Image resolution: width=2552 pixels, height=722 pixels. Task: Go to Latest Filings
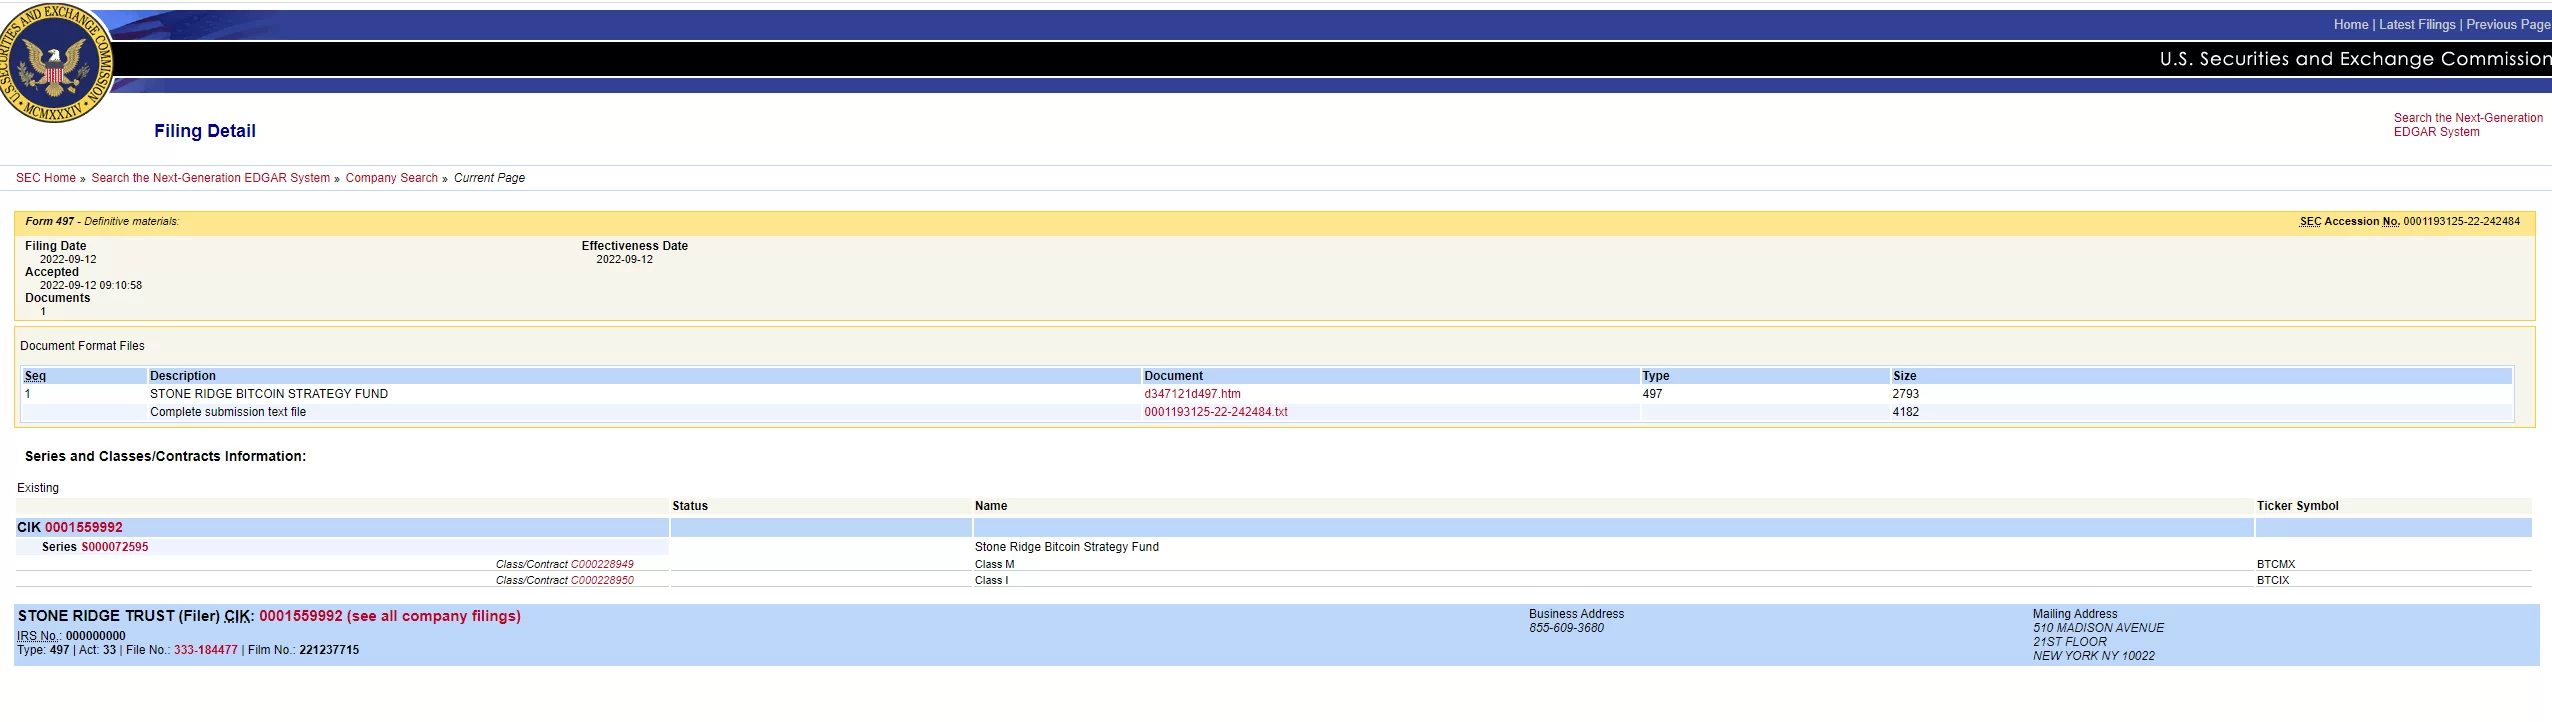point(2416,25)
